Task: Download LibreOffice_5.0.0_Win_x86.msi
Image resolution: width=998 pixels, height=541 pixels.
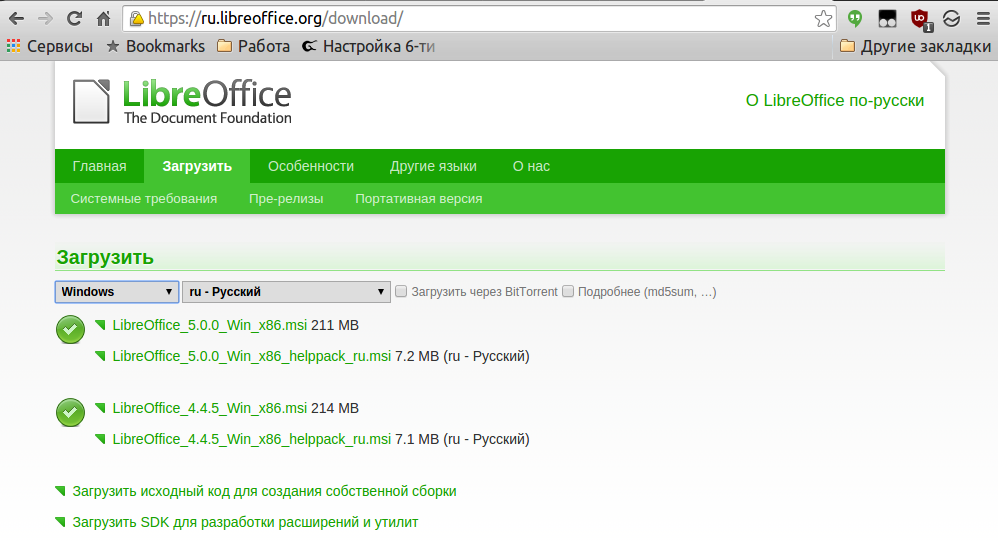Action: (x=209, y=325)
